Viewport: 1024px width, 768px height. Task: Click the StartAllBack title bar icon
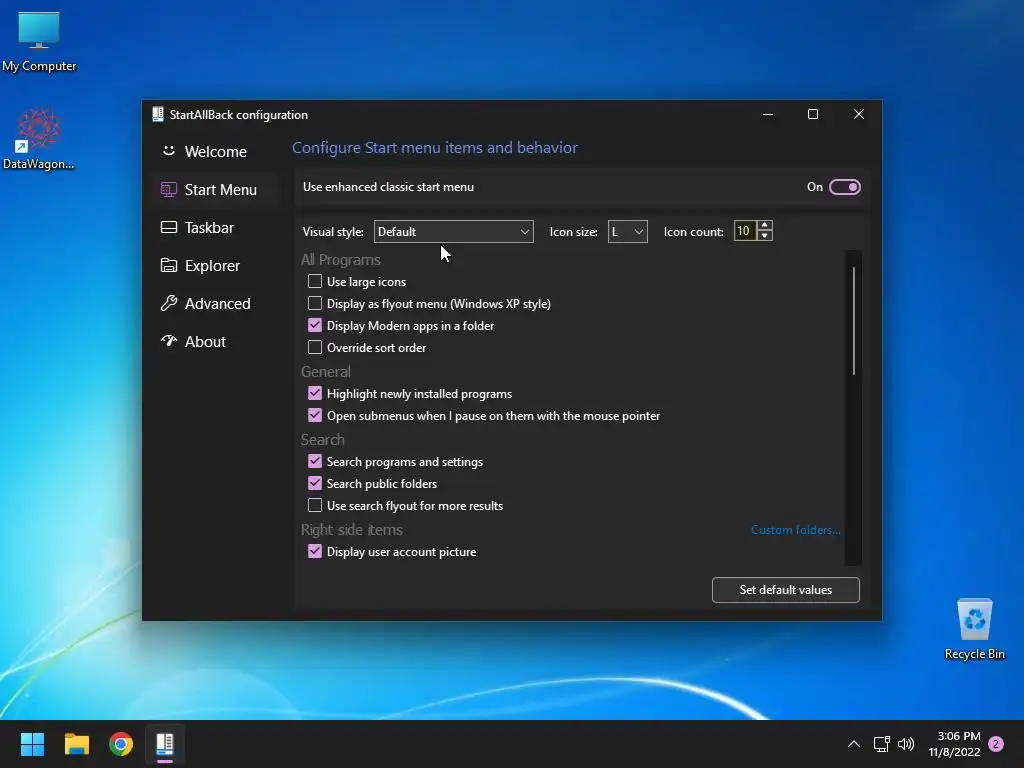tap(157, 114)
